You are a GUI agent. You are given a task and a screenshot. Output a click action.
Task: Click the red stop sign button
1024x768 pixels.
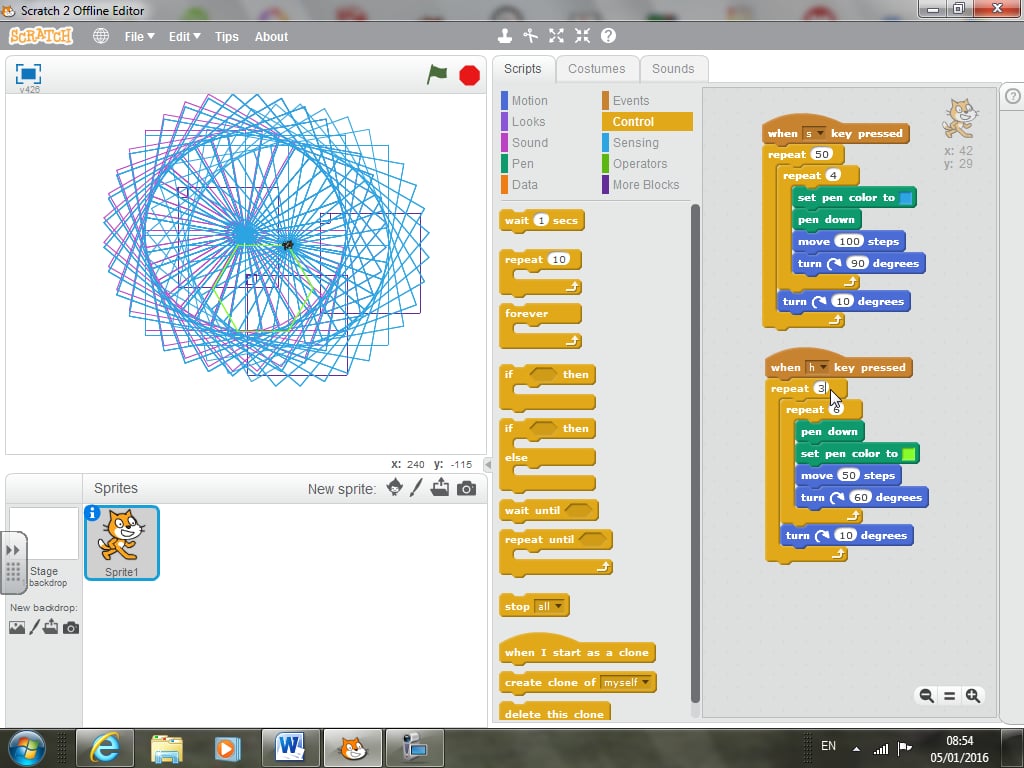pos(469,76)
